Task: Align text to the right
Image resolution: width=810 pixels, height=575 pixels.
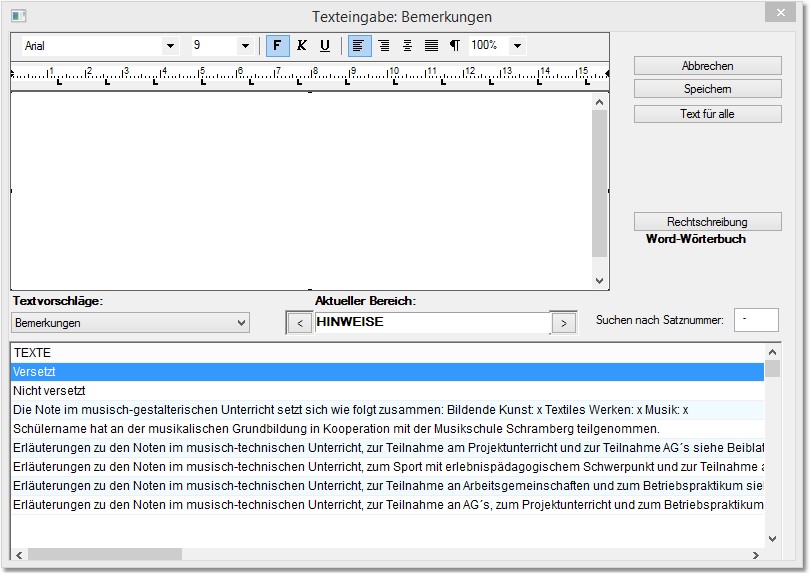Action: coord(383,46)
